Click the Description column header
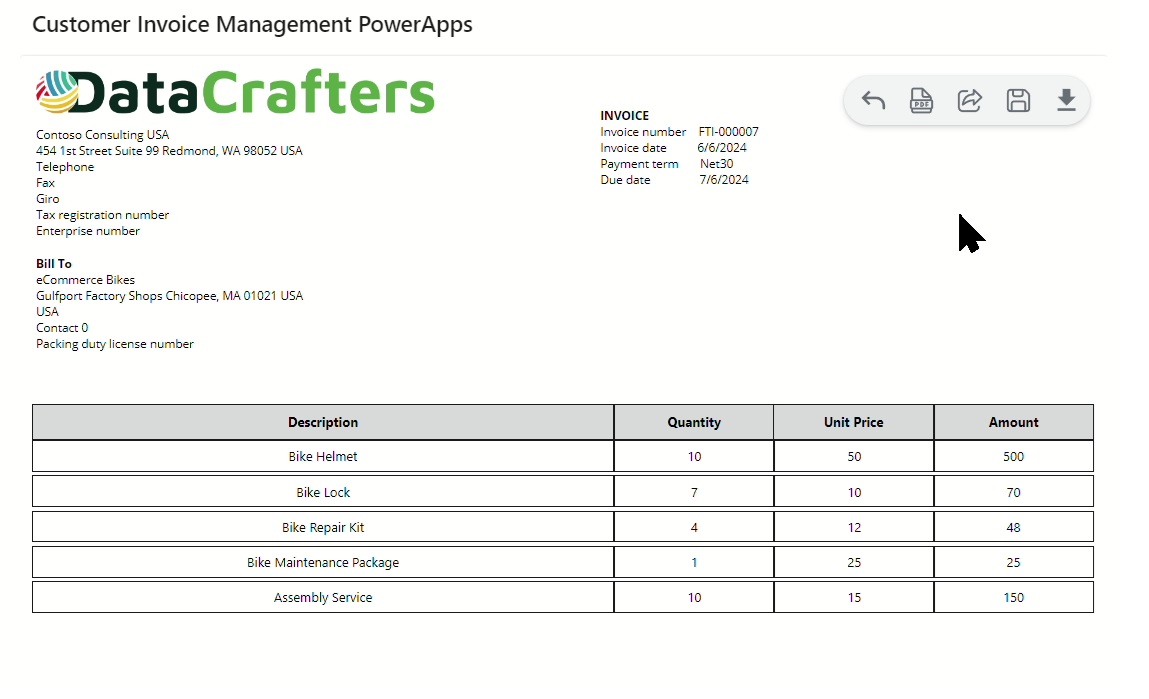Viewport: 1149px width, 699px height. 323,422
